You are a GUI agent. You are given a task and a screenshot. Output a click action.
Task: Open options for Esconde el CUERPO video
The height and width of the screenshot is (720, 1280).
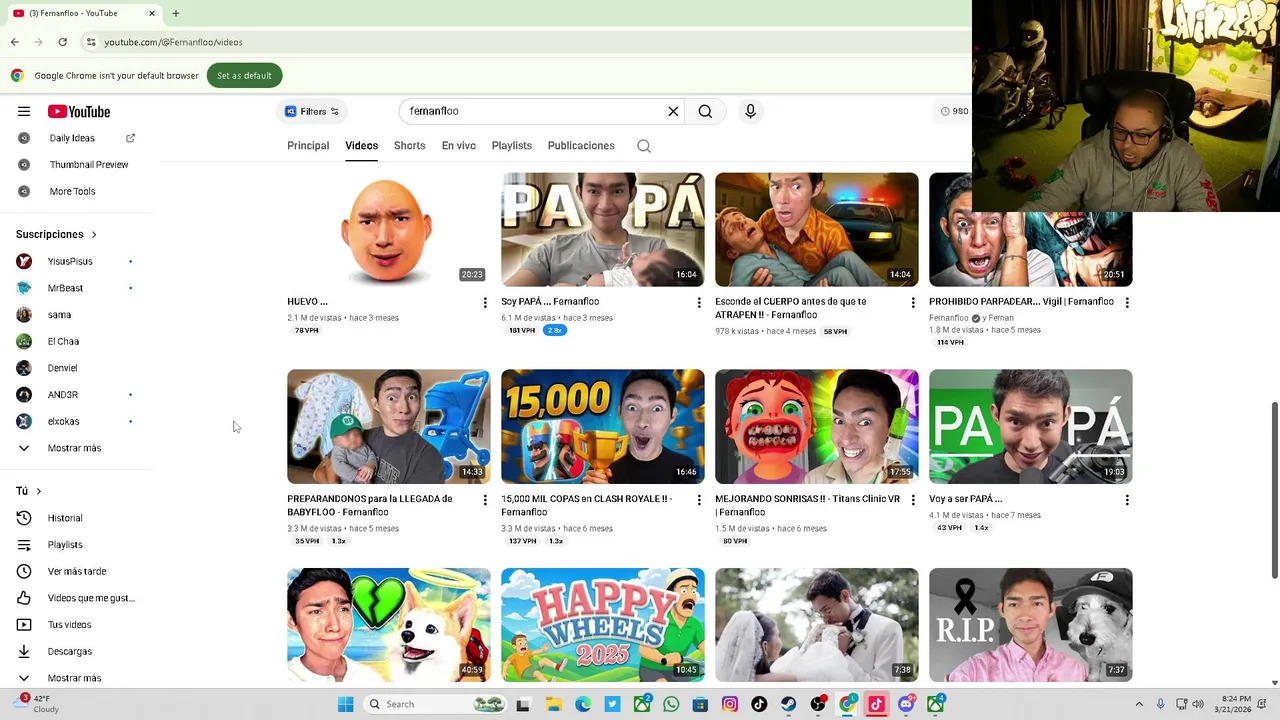pyautogui.click(x=913, y=302)
